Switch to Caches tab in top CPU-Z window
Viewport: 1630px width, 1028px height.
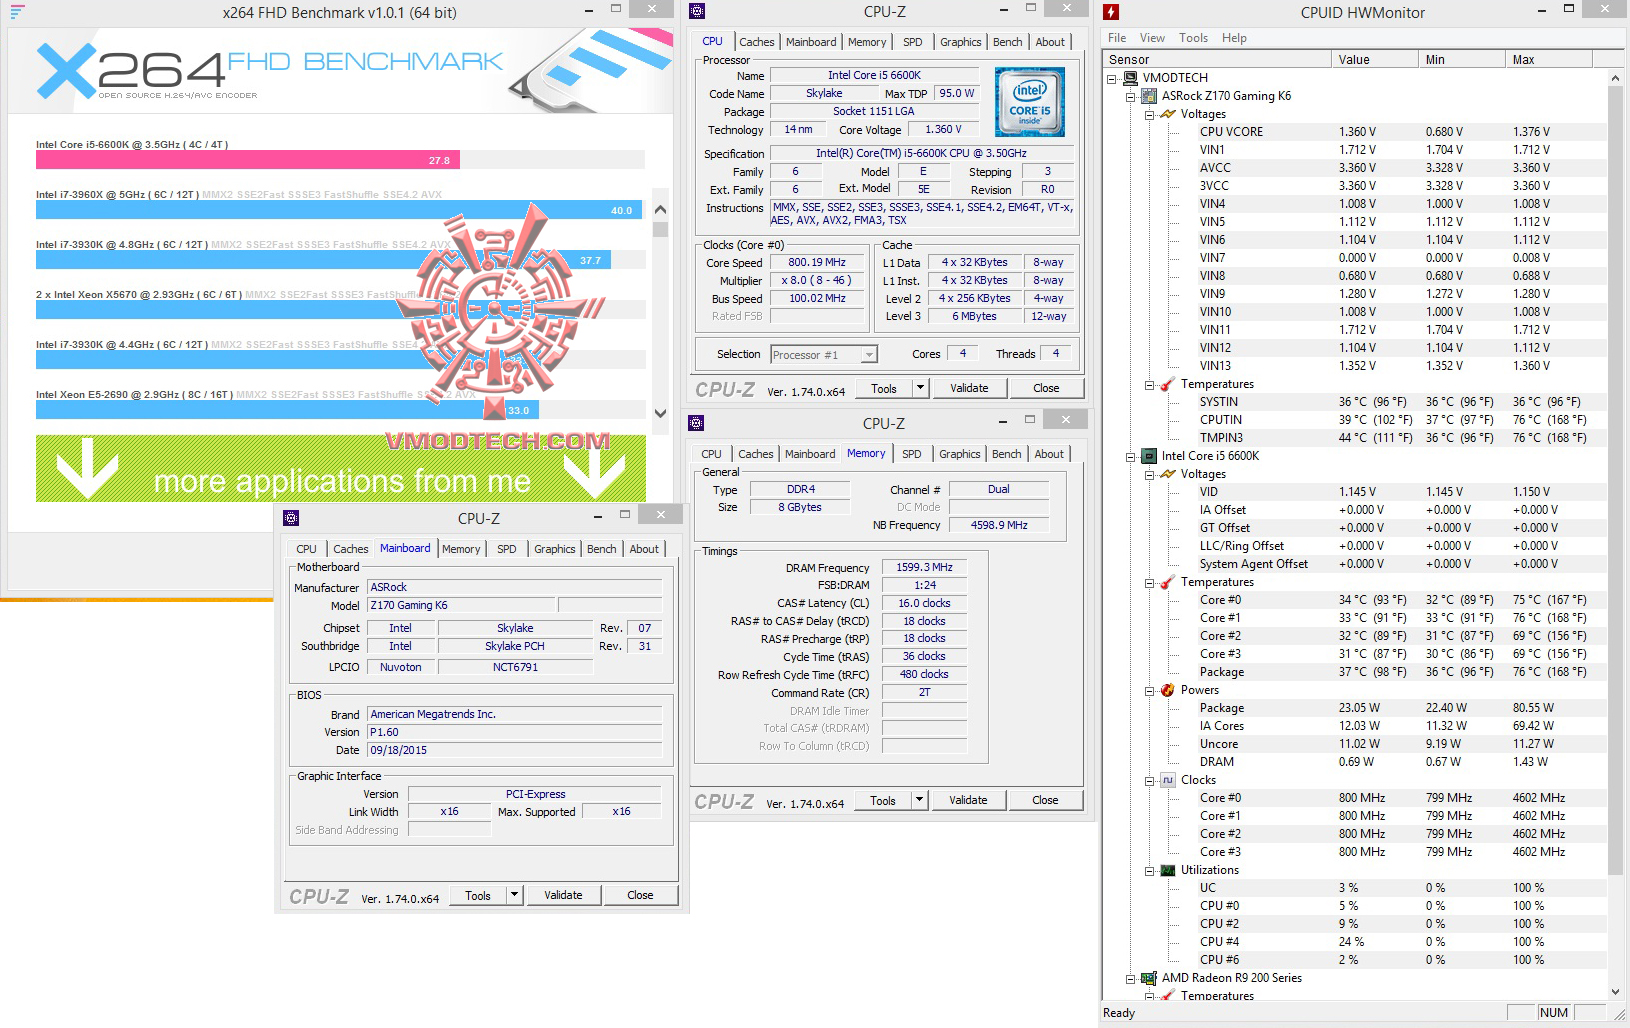pyautogui.click(x=756, y=42)
